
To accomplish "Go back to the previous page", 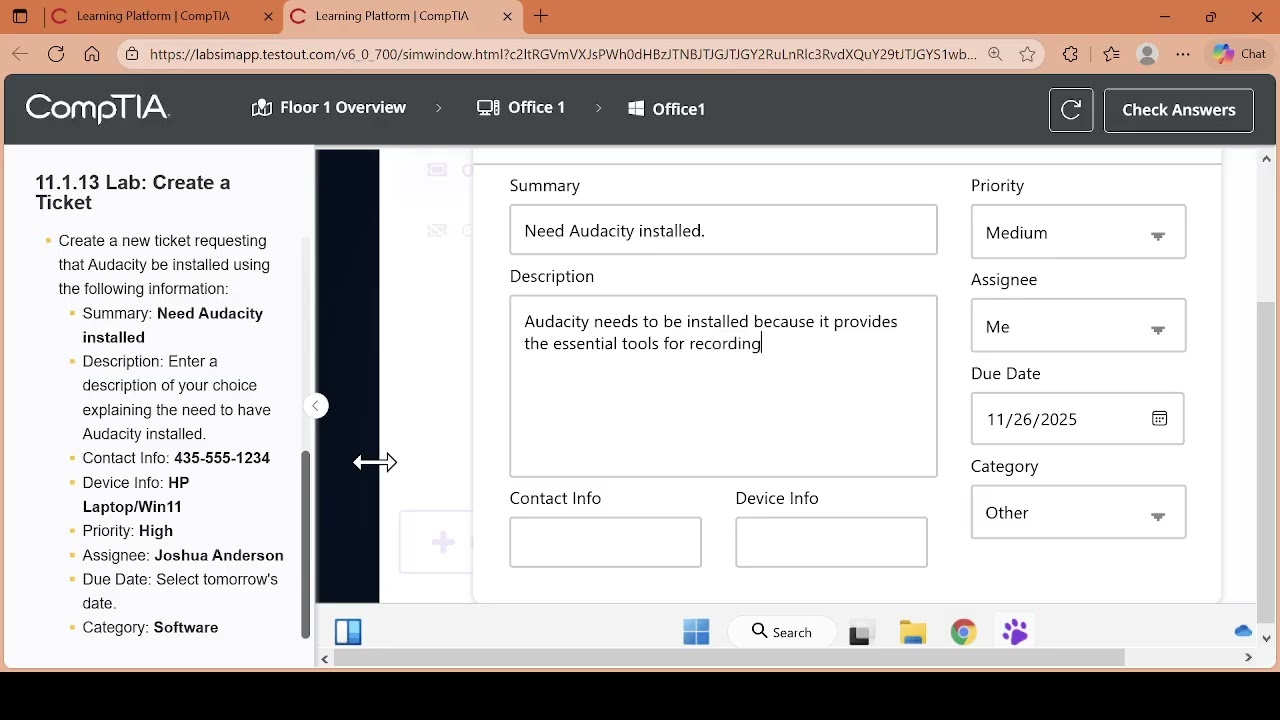I will coord(20,54).
